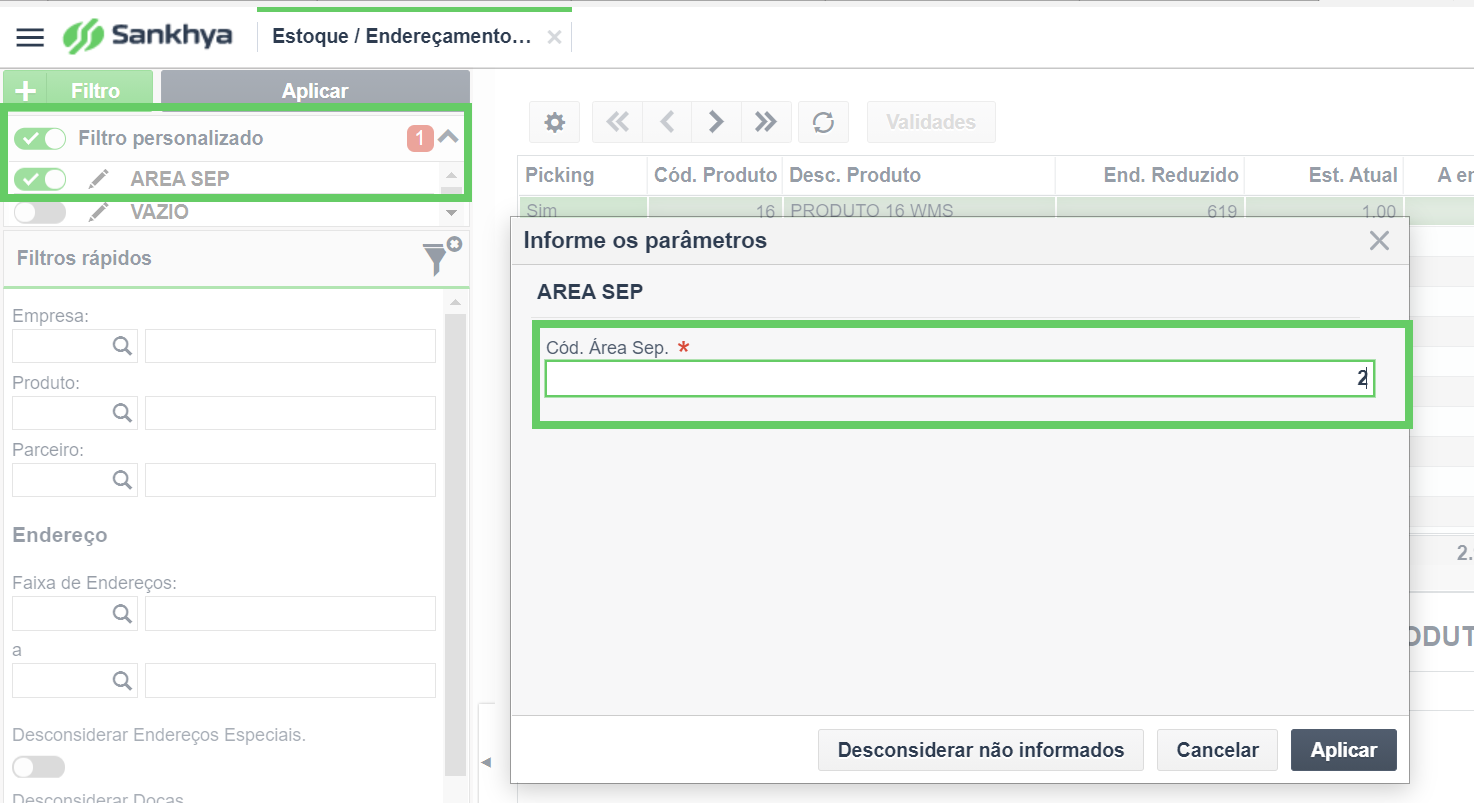Edit the VAZIO filter with the pencil icon
The width and height of the screenshot is (1474, 803).
[x=98, y=212]
